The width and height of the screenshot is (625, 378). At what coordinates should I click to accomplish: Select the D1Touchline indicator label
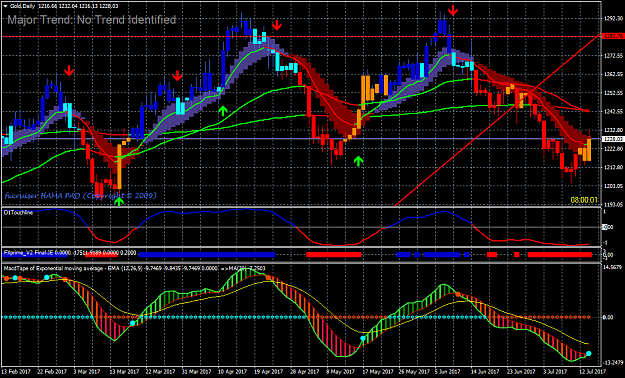click(18, 213)
